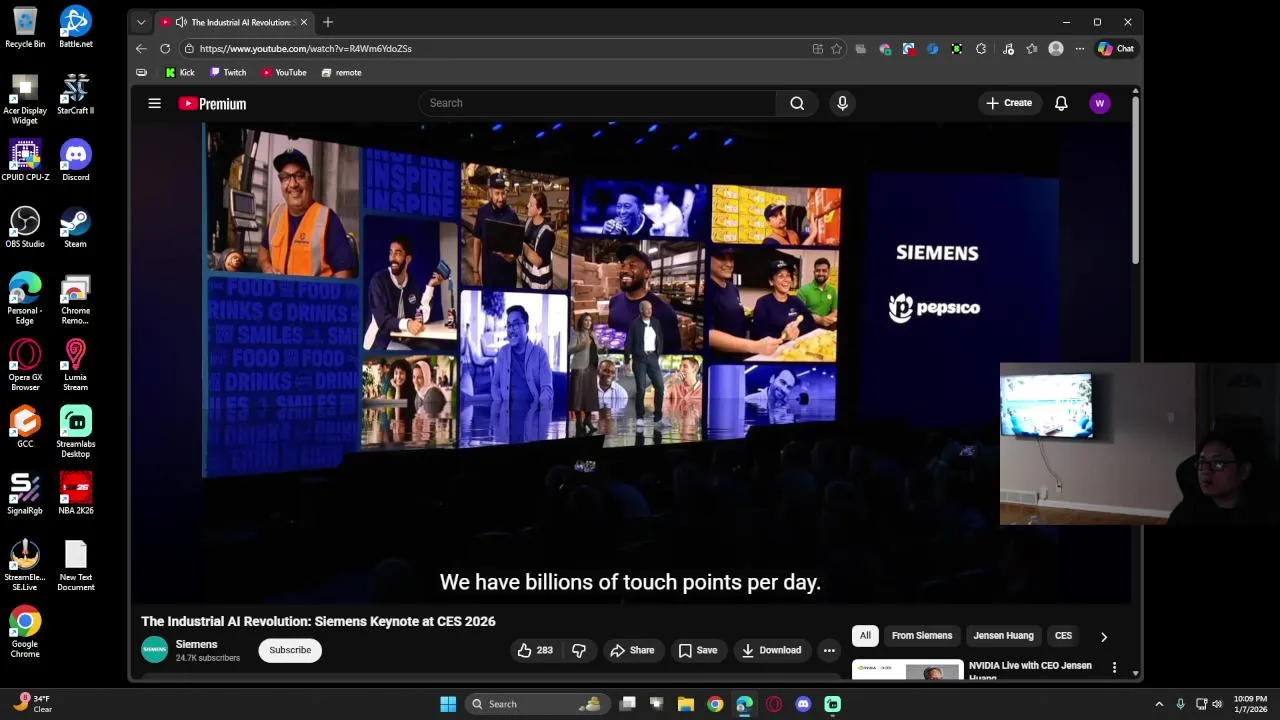Viewport: 1280px width, 720px height.
Task: Open the Siemens channel name link
Action: pos(196,644)
